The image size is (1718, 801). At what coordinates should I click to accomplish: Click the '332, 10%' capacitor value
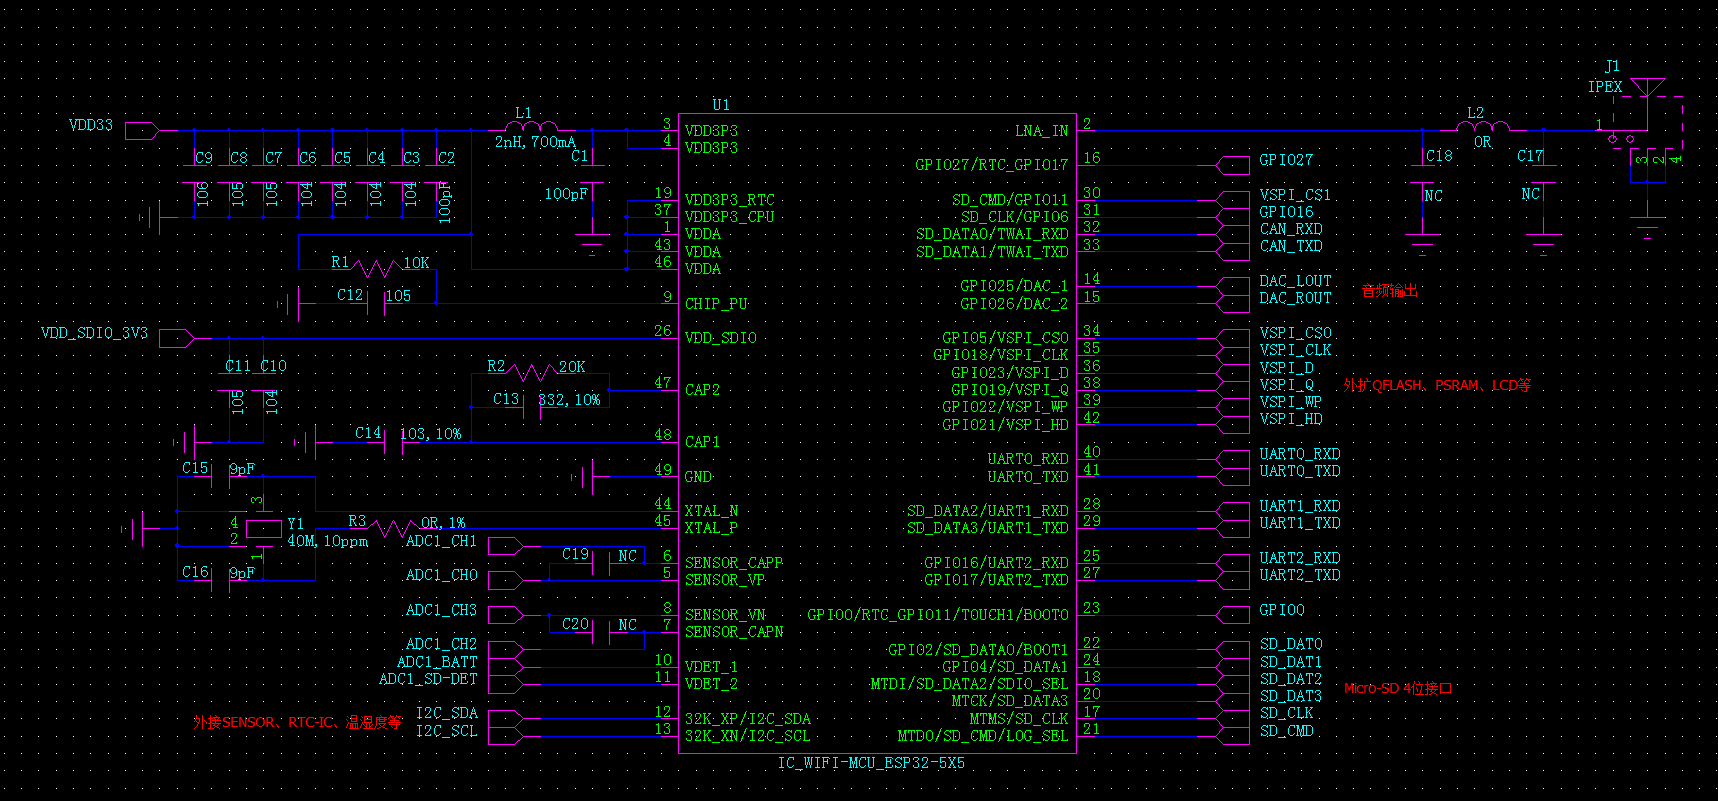pyautogui.click(x=569, y=400)
